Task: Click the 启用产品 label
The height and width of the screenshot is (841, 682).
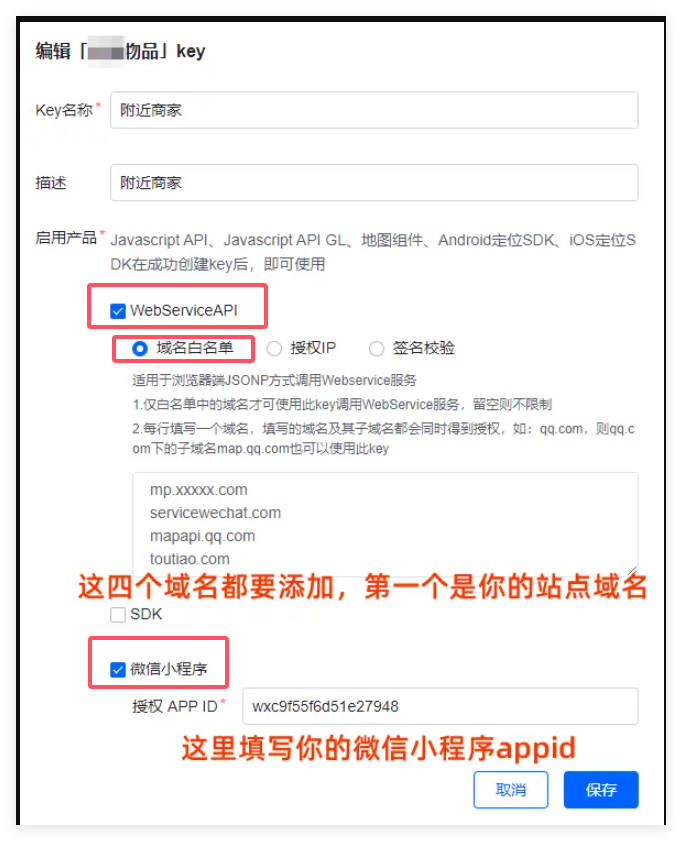Action: [65, 238]
